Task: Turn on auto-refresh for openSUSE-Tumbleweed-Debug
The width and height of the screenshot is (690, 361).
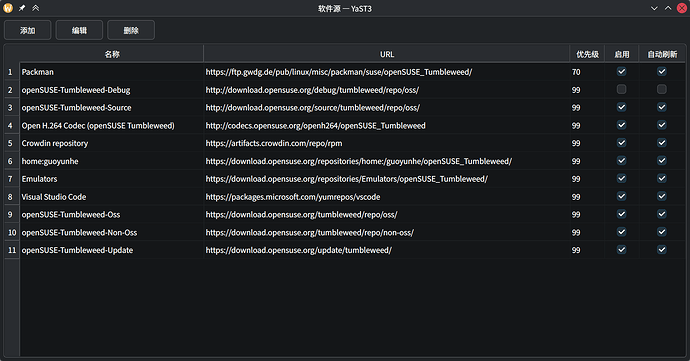Action: pyautogui.click(x=662, y=89)
